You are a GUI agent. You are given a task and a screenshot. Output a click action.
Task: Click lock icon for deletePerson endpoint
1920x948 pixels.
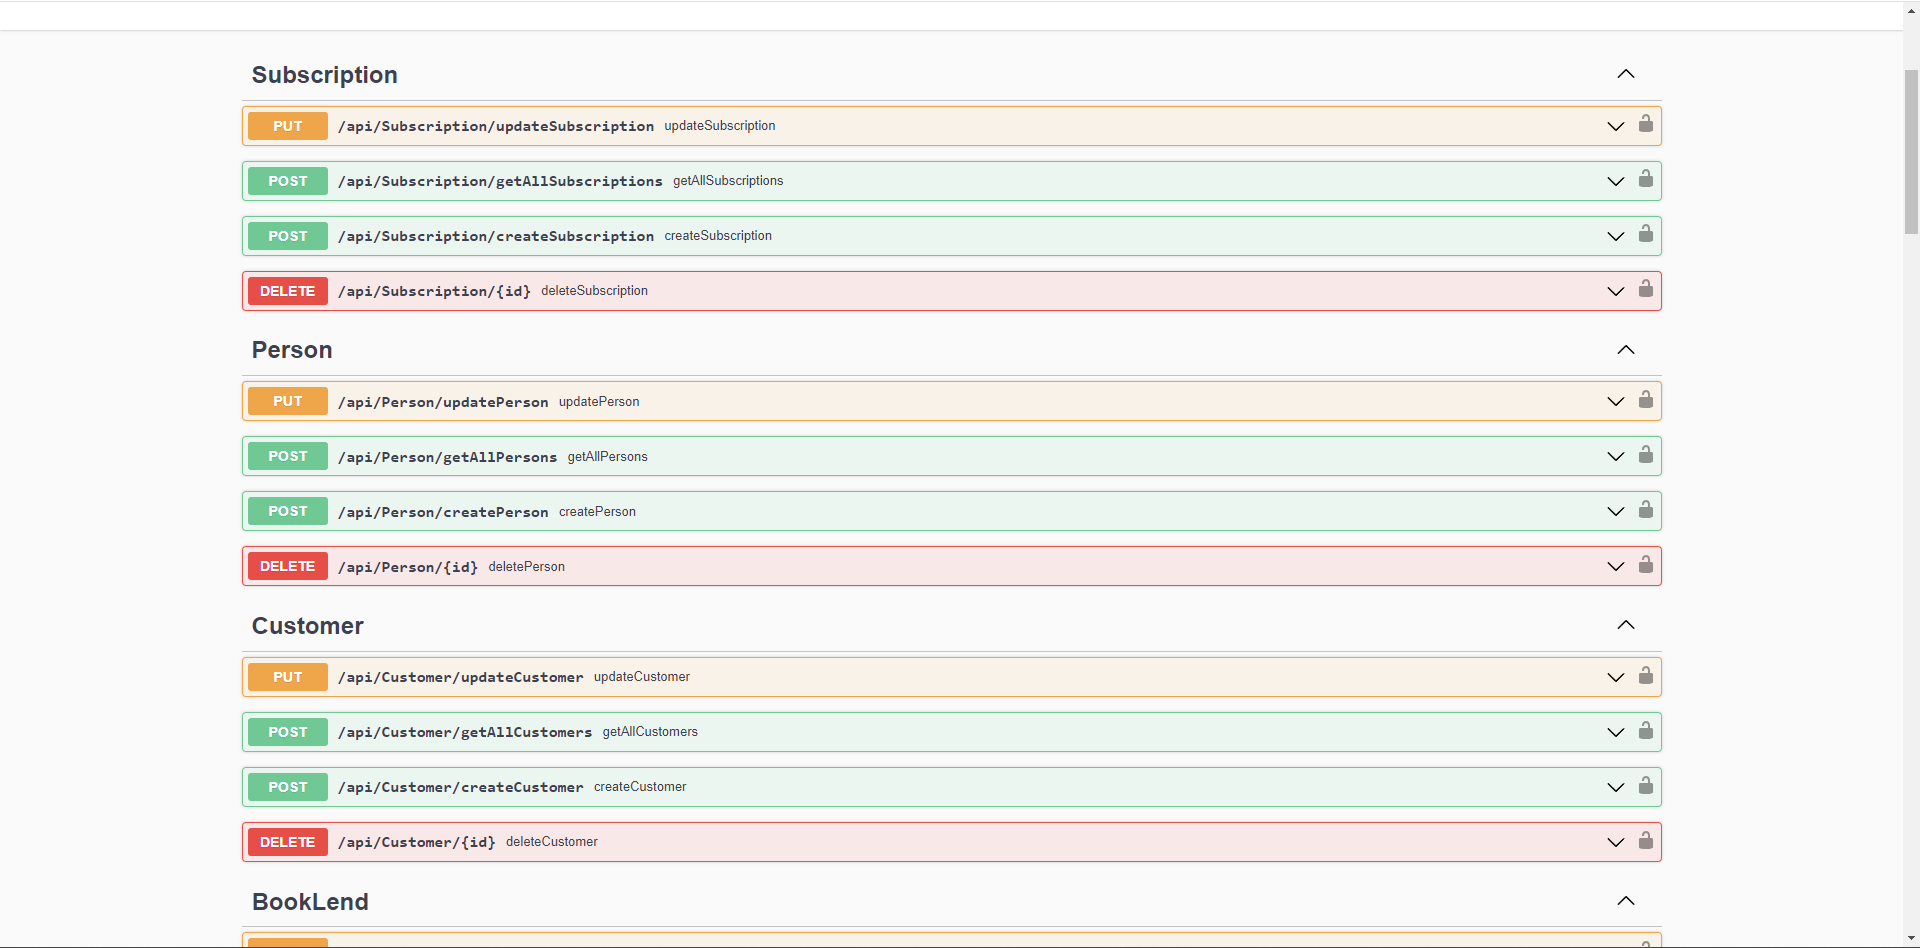(1645, 565)
